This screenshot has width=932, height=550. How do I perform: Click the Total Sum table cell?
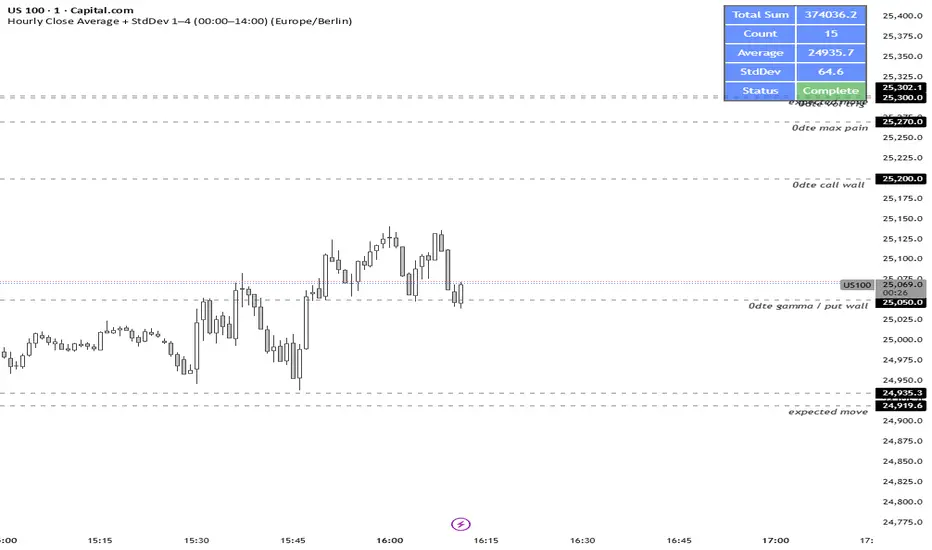tap(760, 15)
